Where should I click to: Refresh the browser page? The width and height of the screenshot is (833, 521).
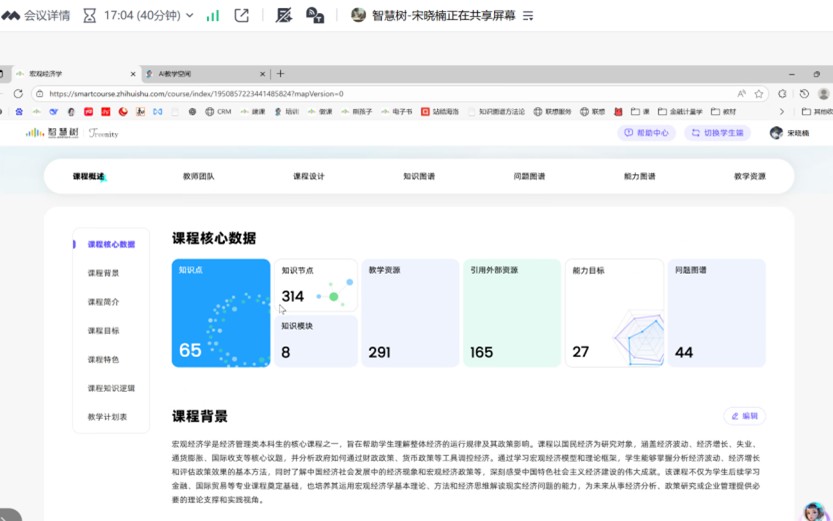(x=18, y=94)
